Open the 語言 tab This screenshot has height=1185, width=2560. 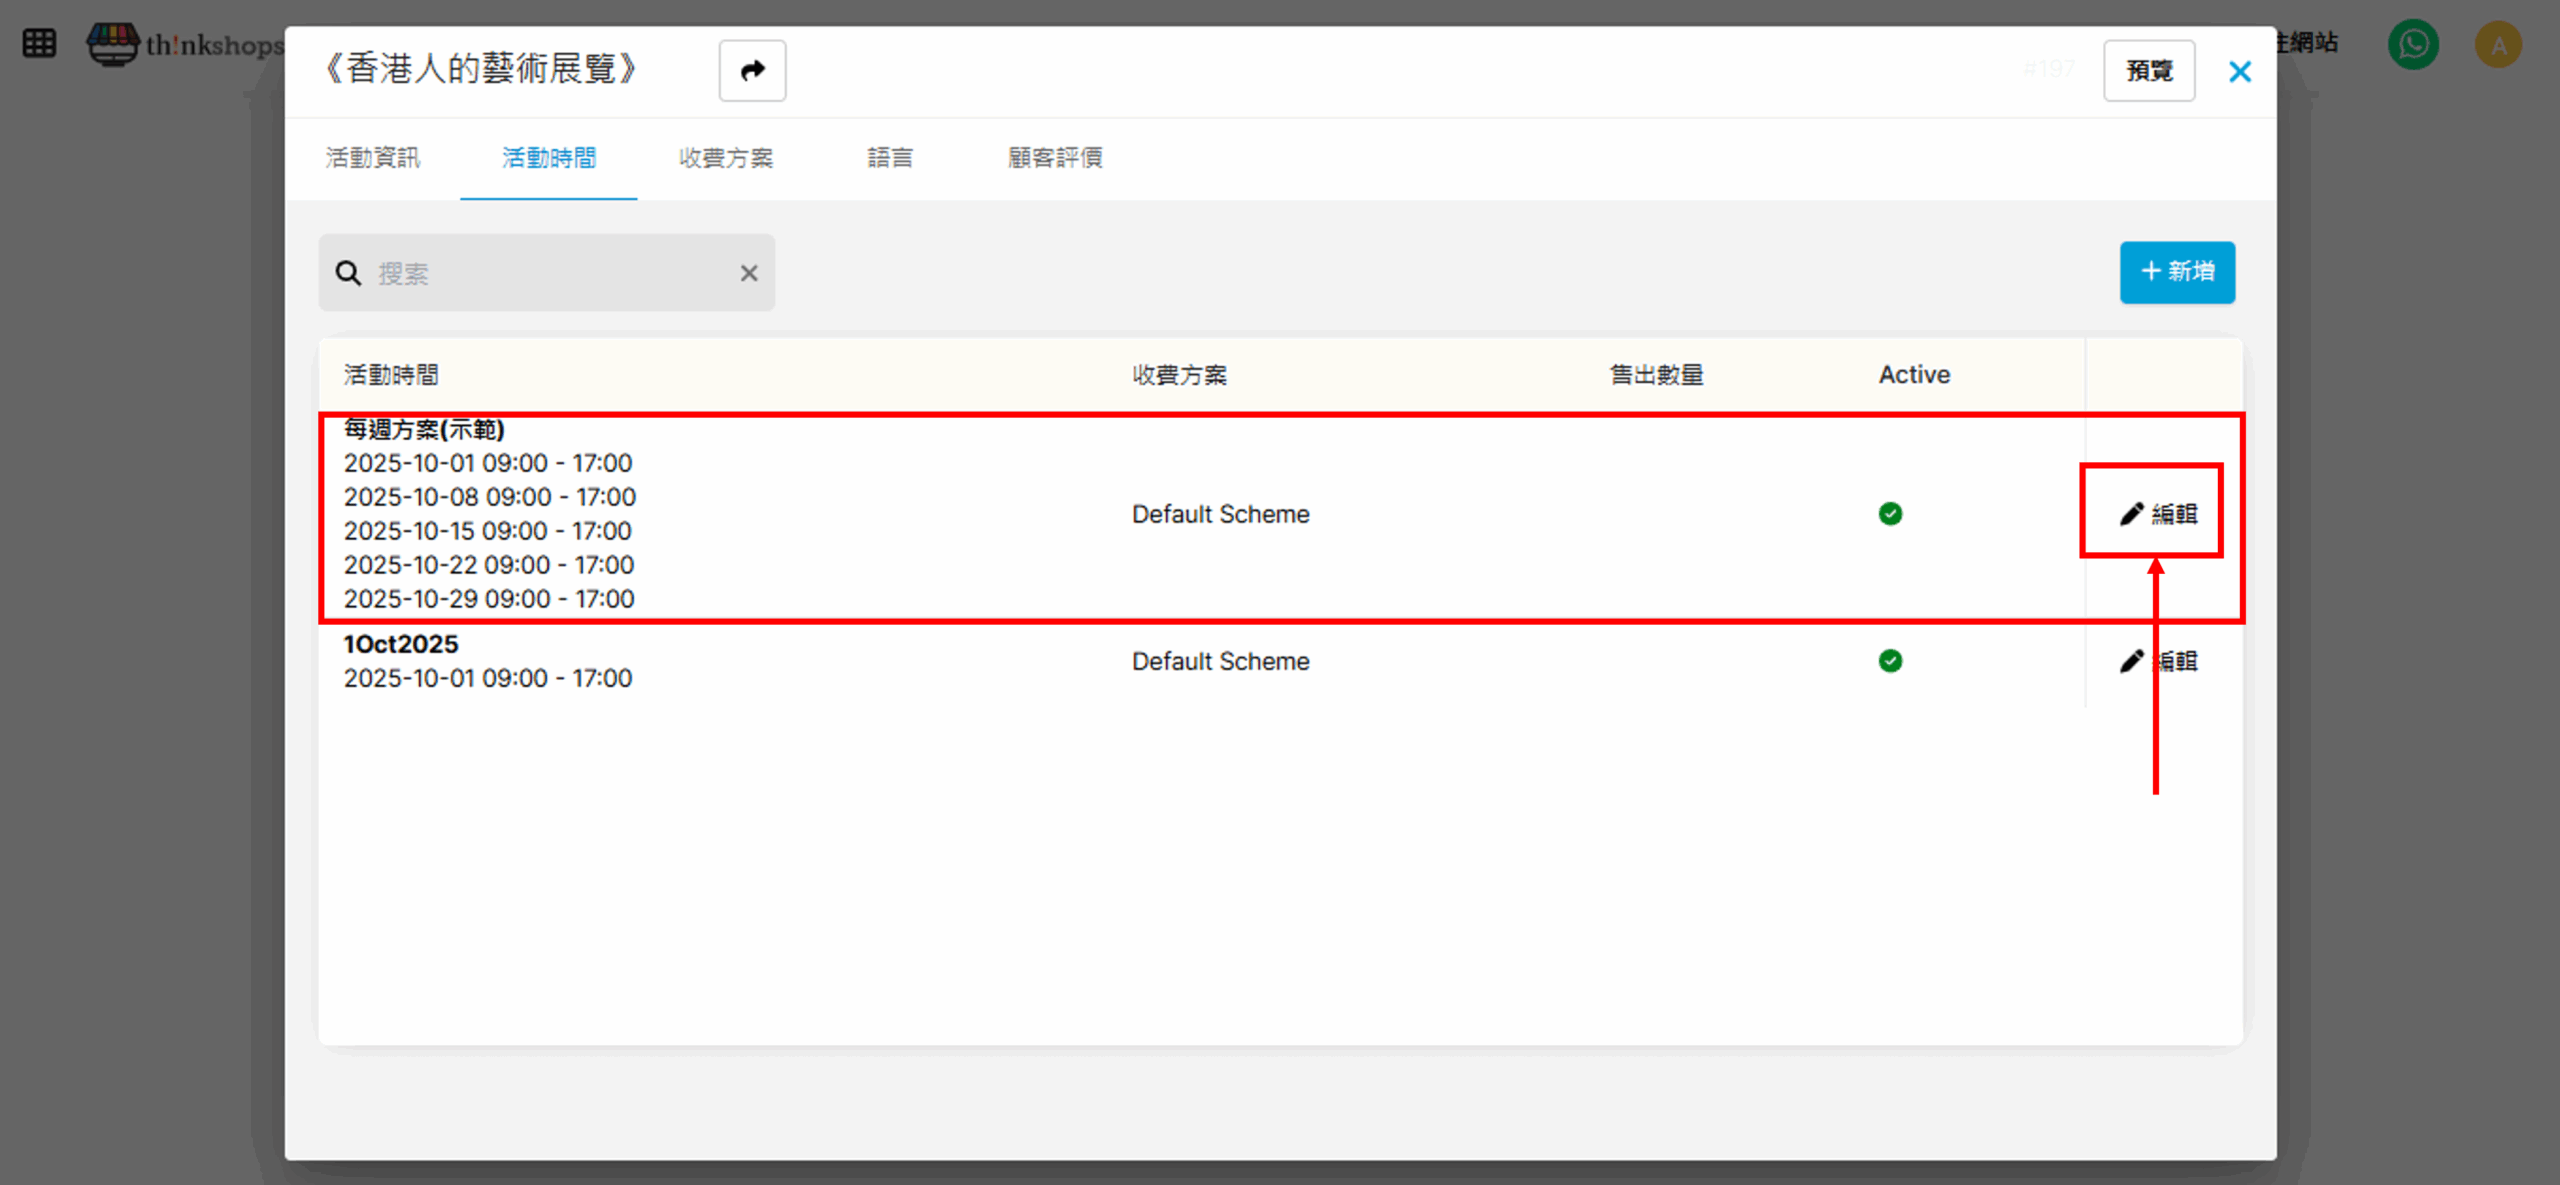pyautogui.click(x=889, y=158)
